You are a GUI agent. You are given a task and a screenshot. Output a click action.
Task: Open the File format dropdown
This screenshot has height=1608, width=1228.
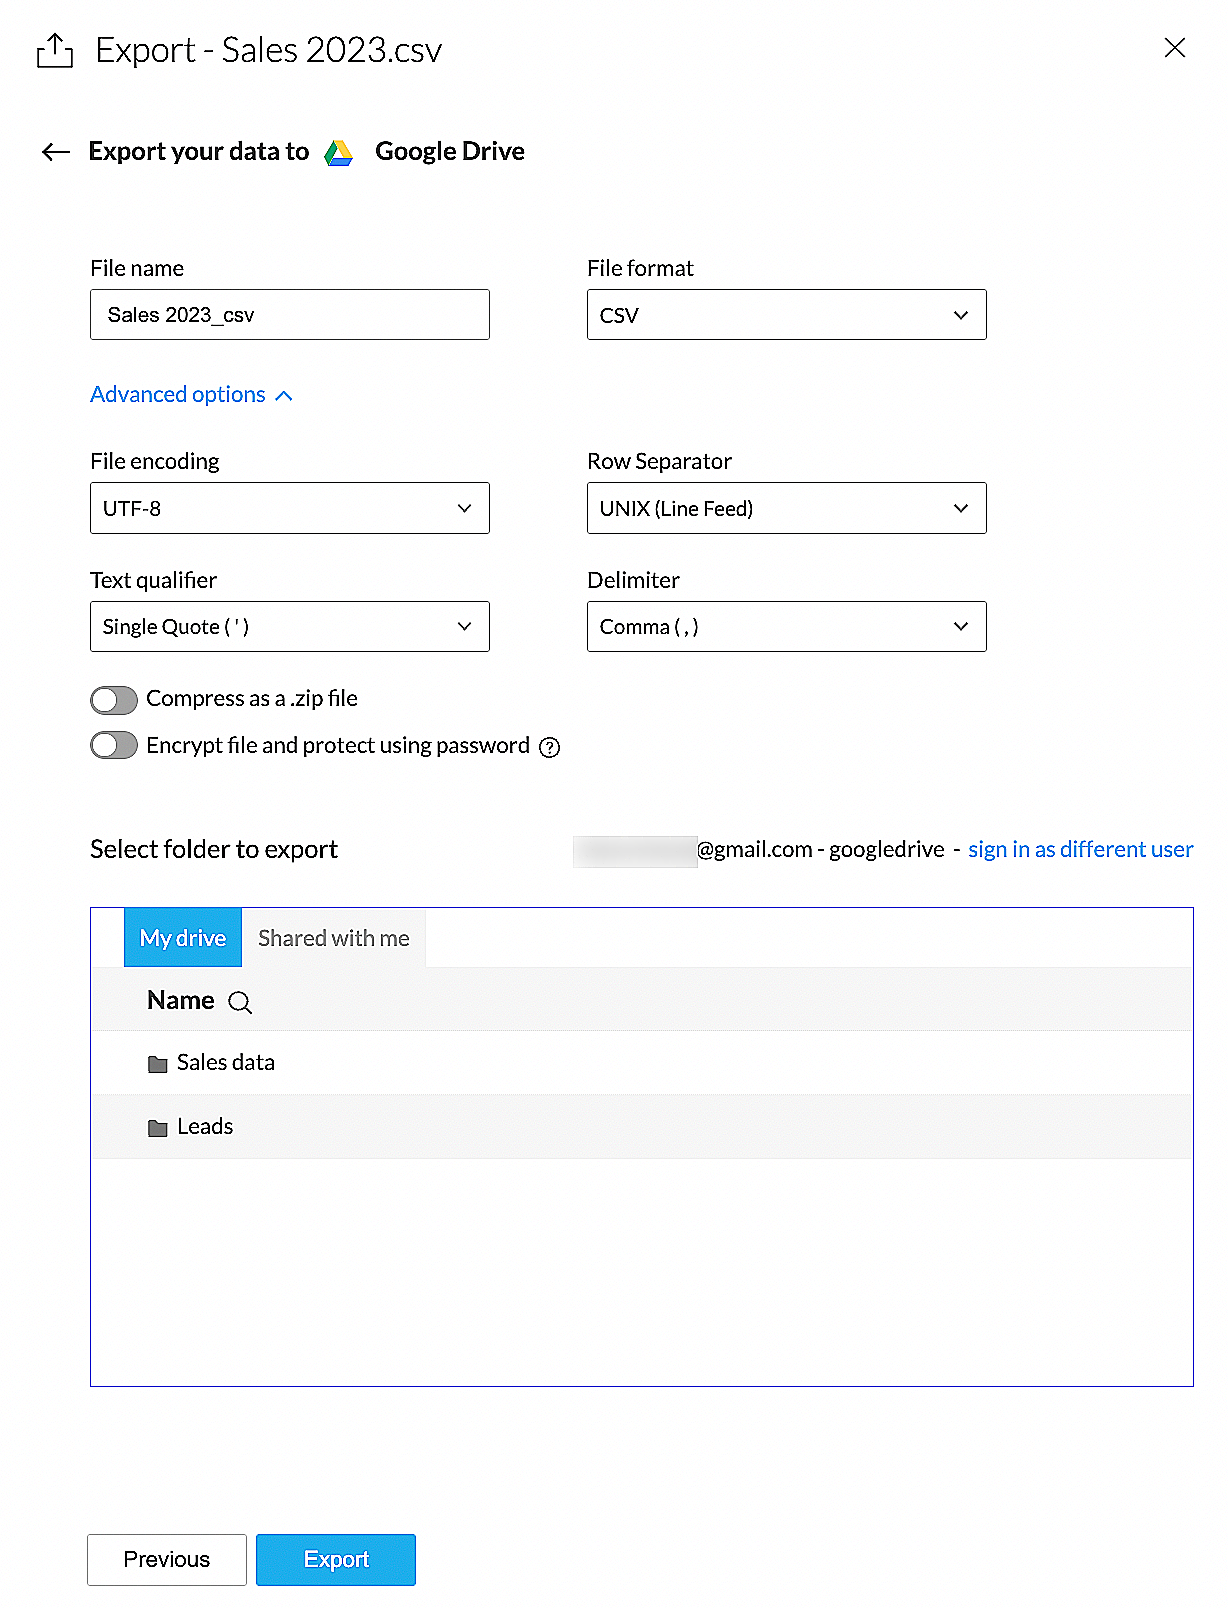(x=786, y=315)
